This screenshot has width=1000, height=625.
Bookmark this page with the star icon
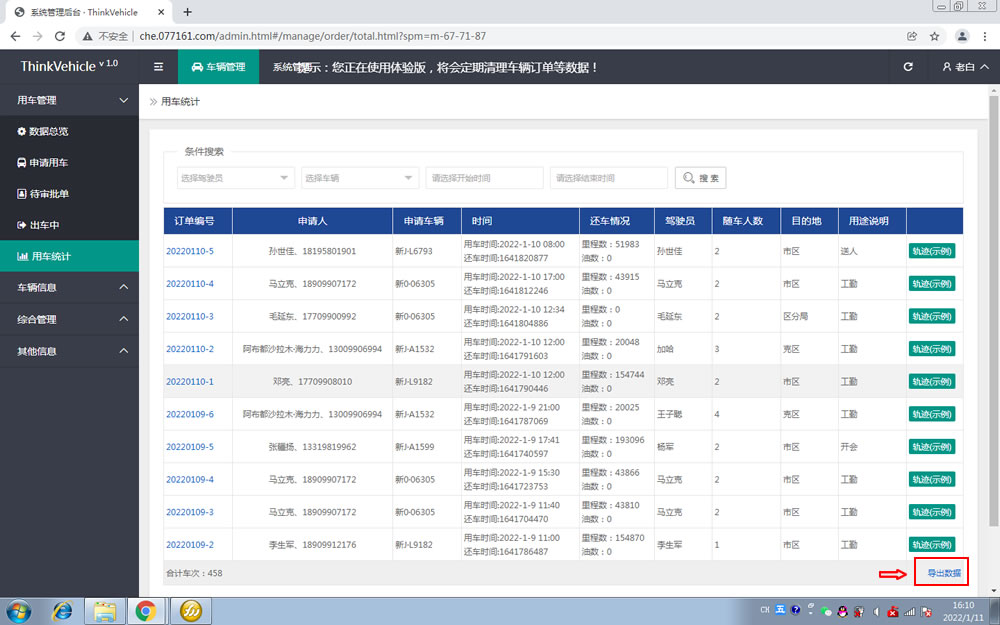point(934,36)
